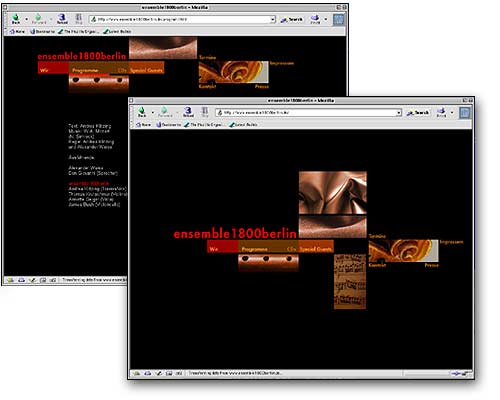500x400 pixels.
Task: Follow 'Impressum' link on front page
Action: (x=451, y=242)
